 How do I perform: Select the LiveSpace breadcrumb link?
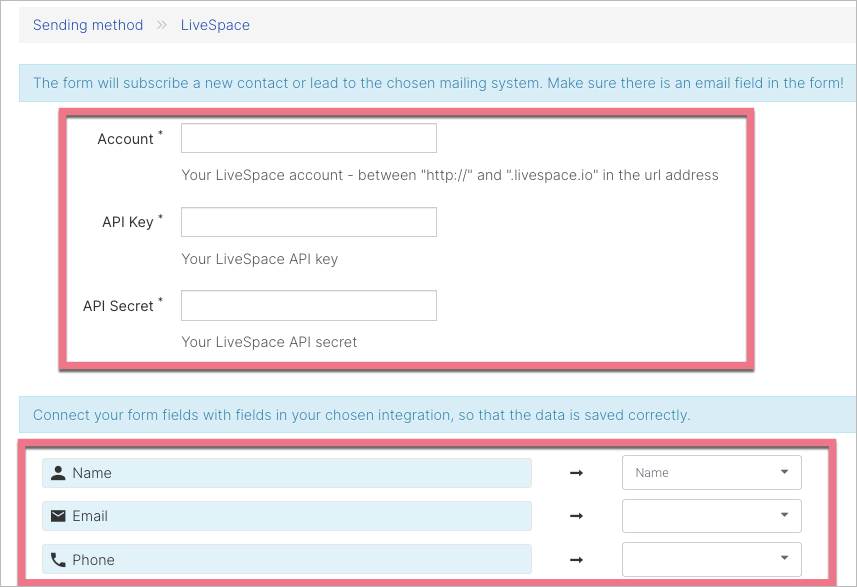[x=215, y=25]
